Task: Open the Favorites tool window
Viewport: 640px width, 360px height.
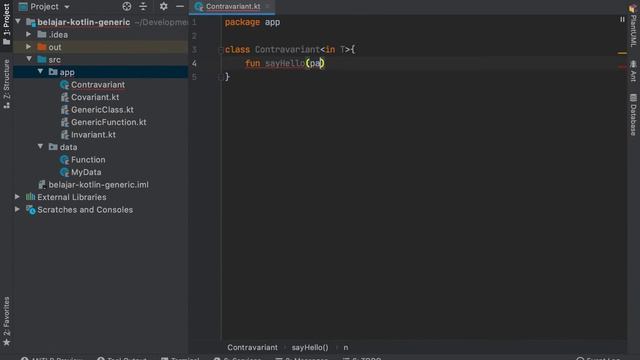Action: click(x=7, y=321)
